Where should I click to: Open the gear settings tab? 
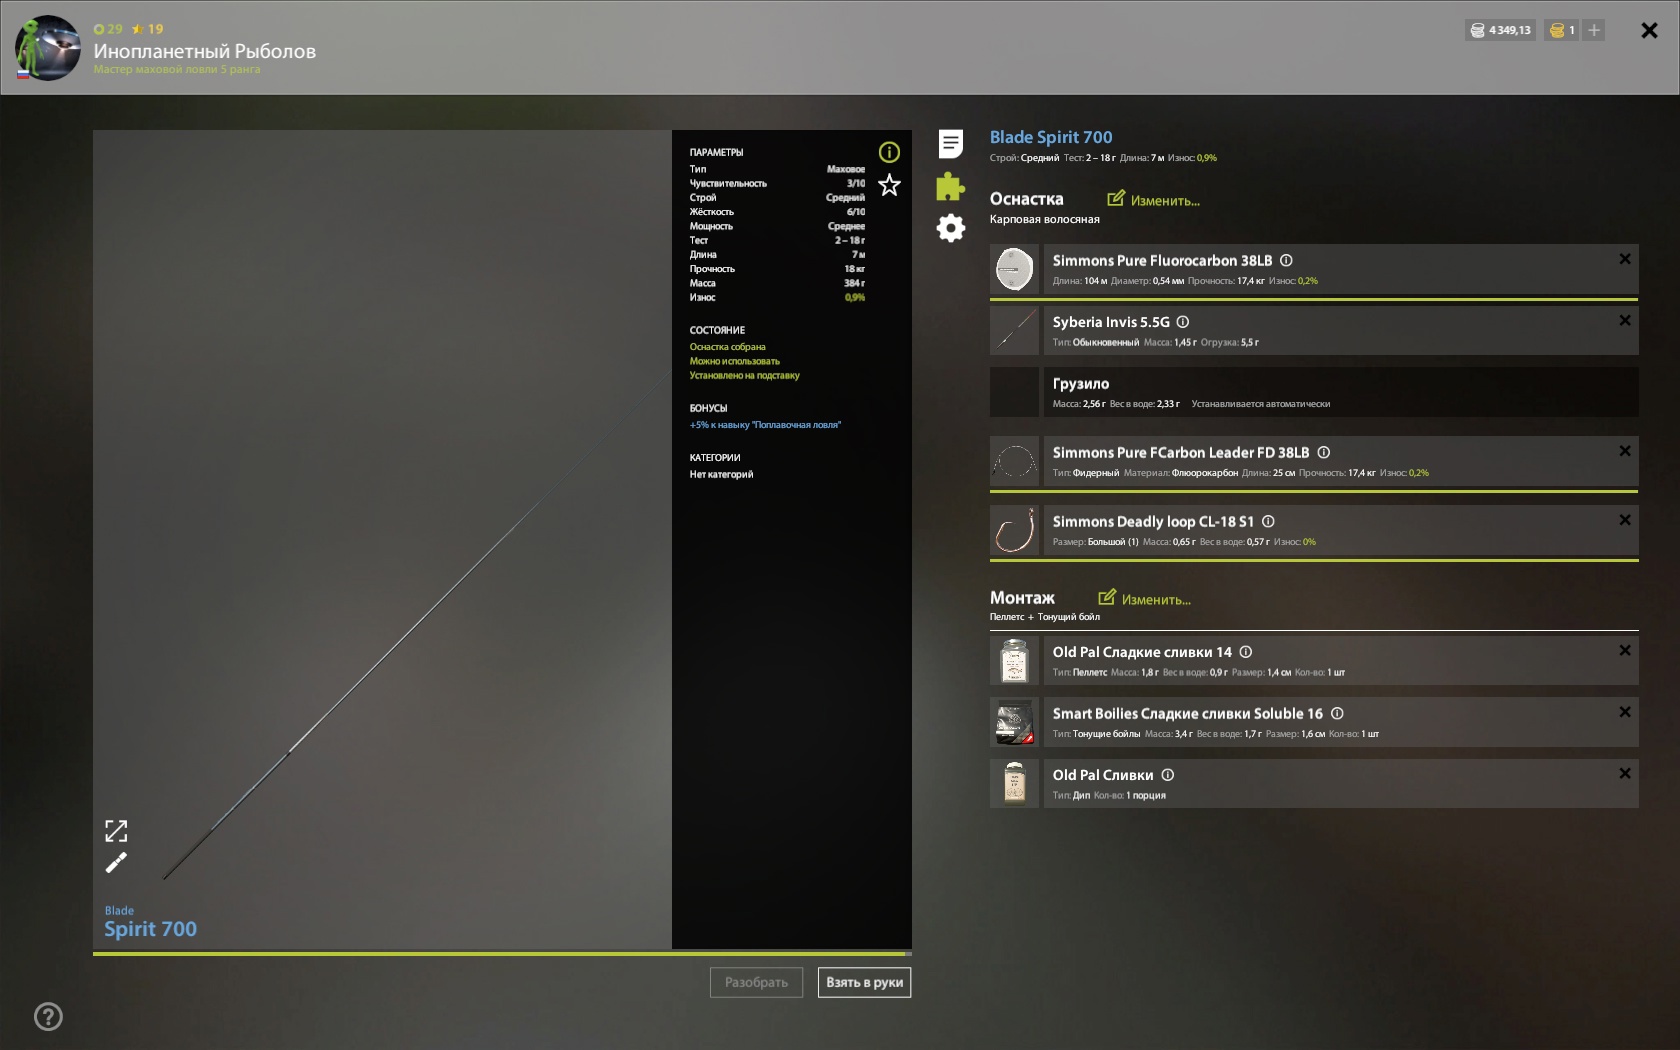click(x=950, y=228)
